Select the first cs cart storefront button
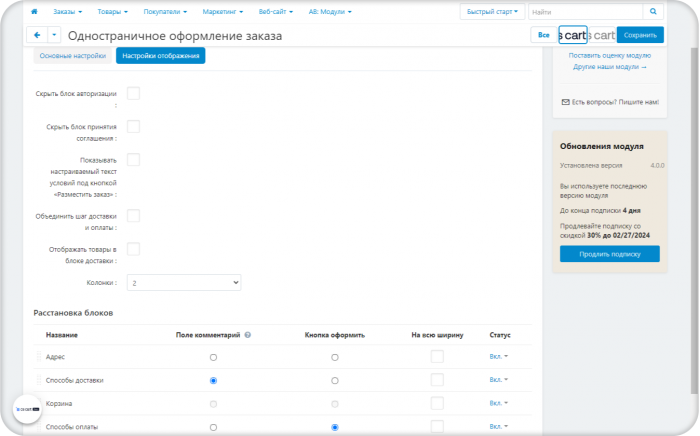 [x=573, y=35]
